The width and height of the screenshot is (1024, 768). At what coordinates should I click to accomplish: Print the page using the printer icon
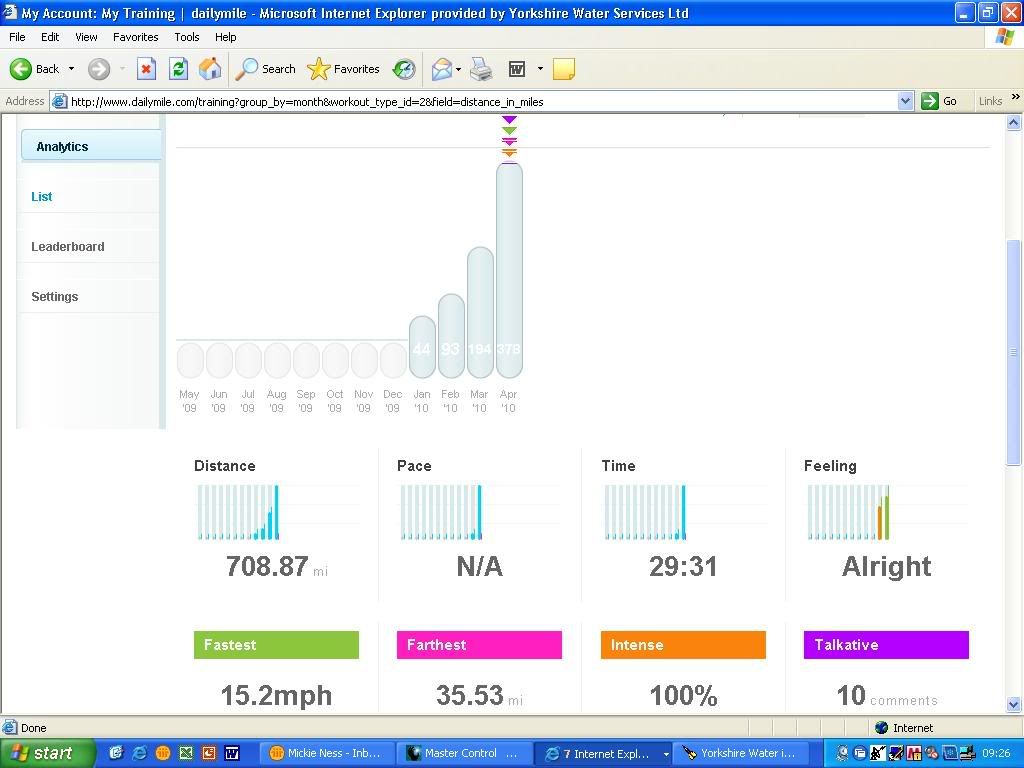pyautogui.click(x=481, y=69)
